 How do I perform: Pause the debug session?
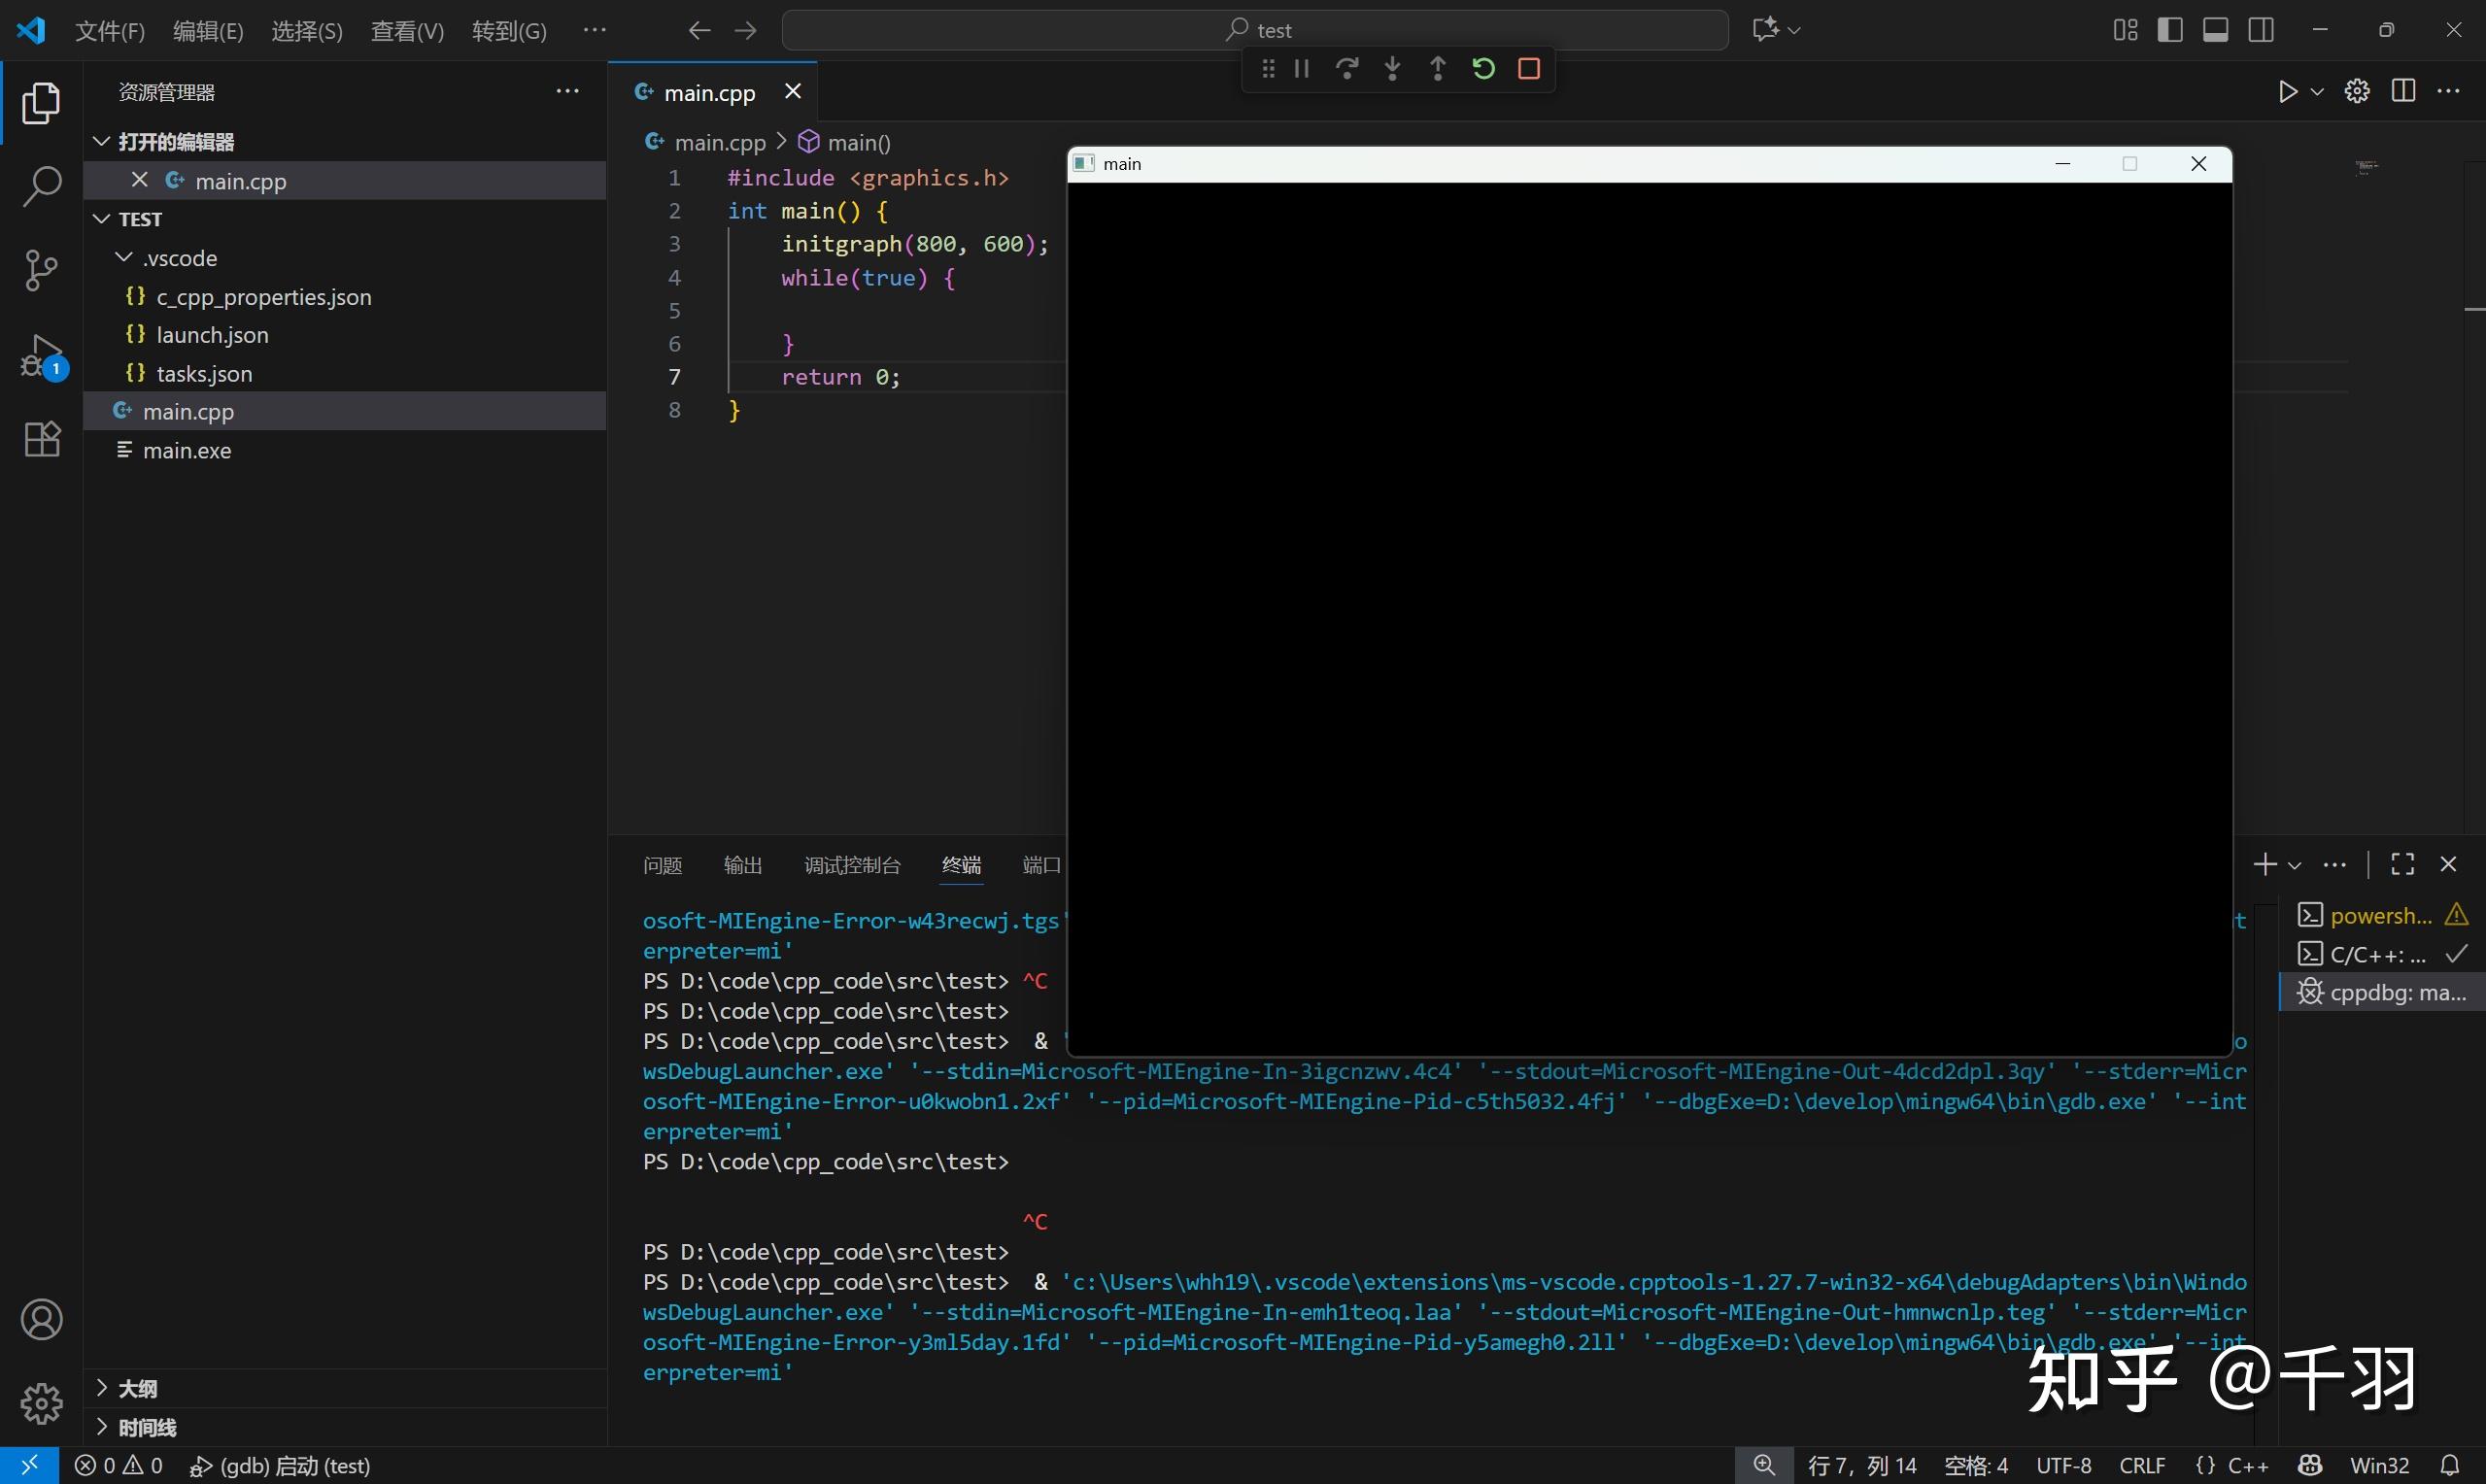click(x=1302, y=69)
